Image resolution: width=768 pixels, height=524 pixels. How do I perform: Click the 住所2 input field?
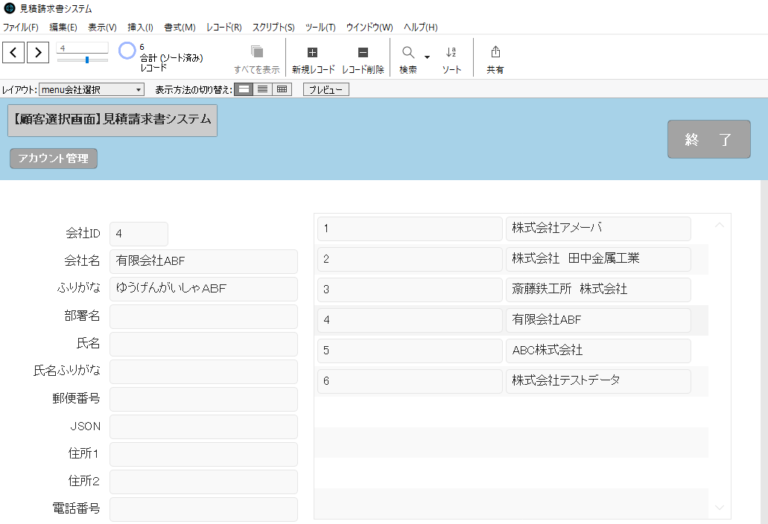point(203,481)
